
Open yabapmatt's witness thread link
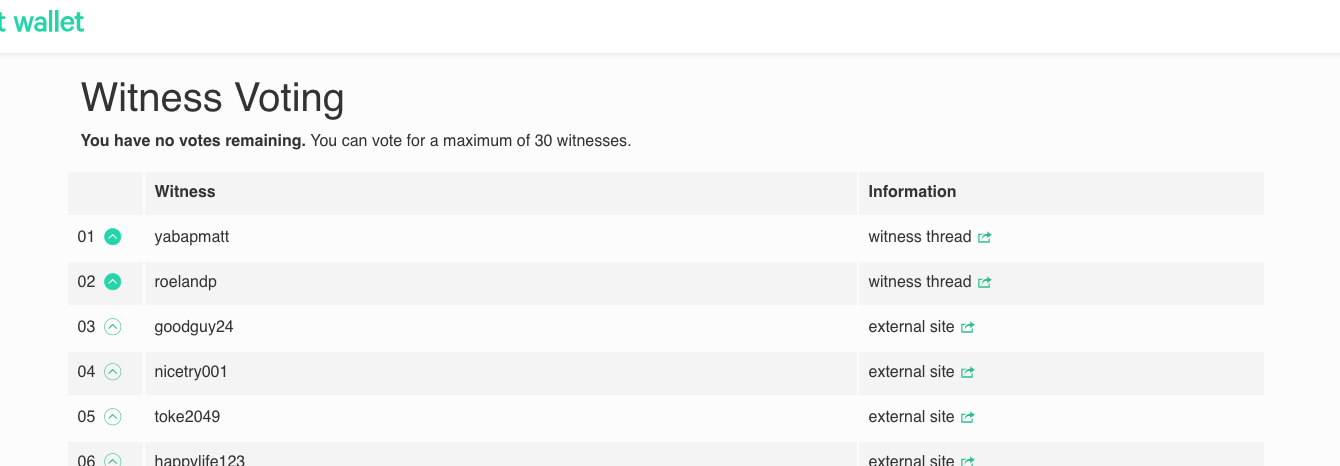(919, 237)
